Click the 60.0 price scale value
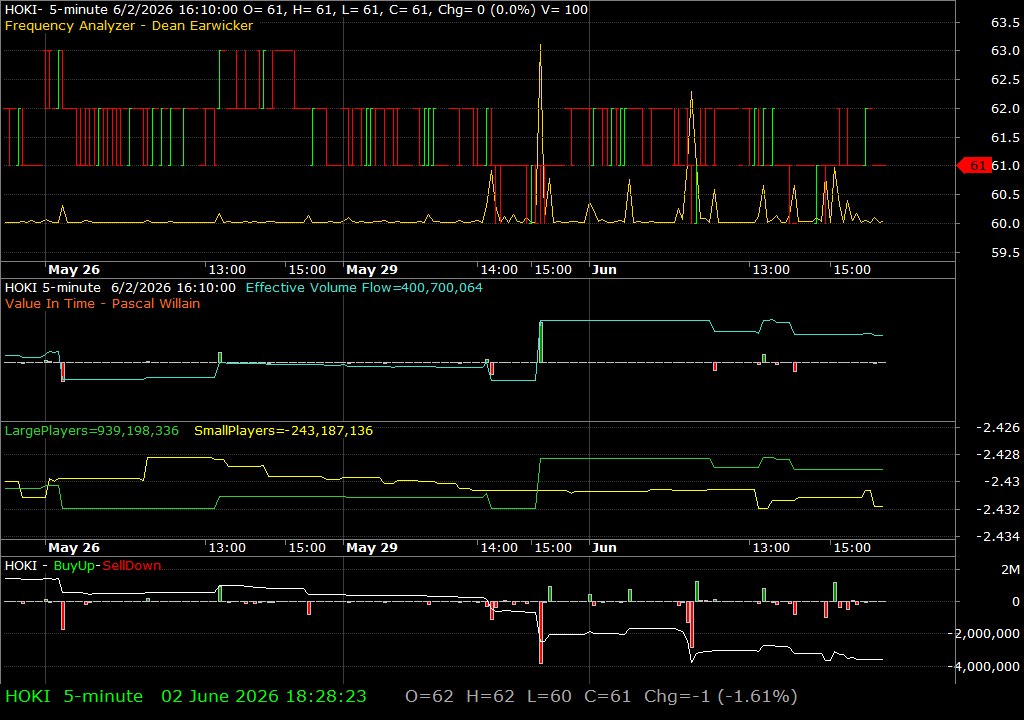 click(x=1005, y=223)
